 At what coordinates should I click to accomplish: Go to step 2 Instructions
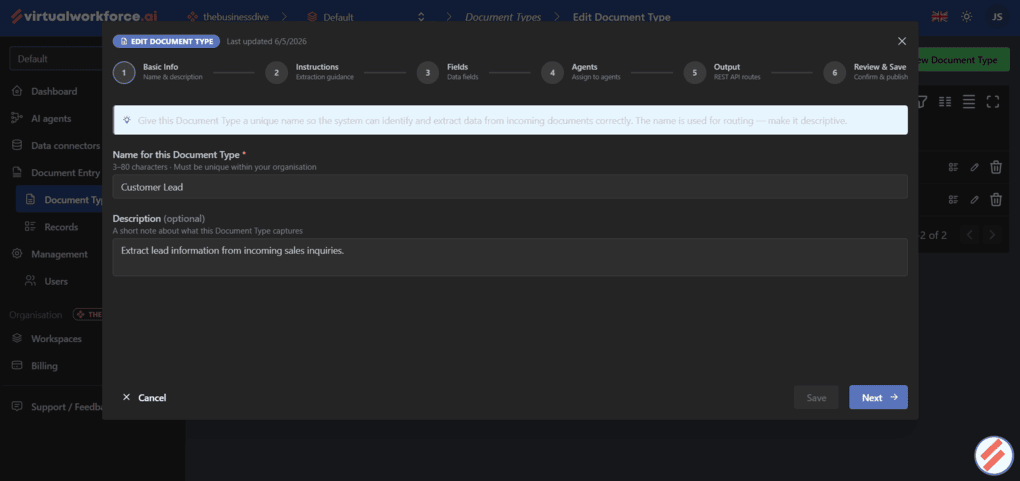pyautogui.click(x=310, y=72)
